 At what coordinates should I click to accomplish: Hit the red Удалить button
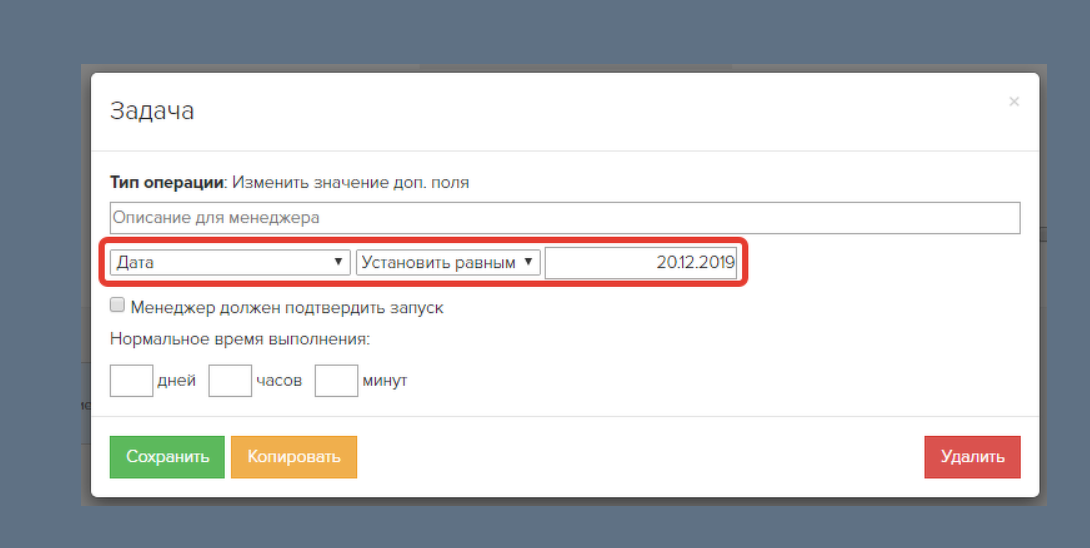click(x=972, y=457)
